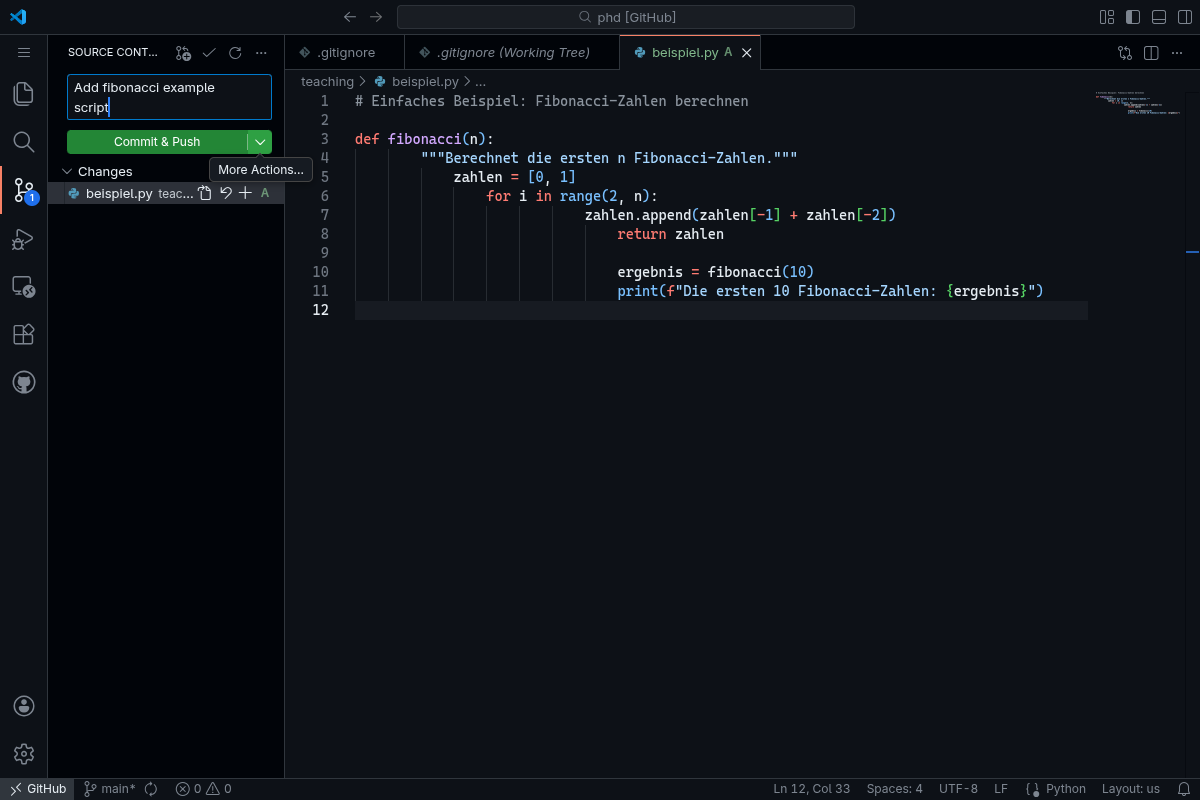1200x800 pixels.
Task: Click the commit message input box
Action: pyautogui.click(x=169, y=97)
